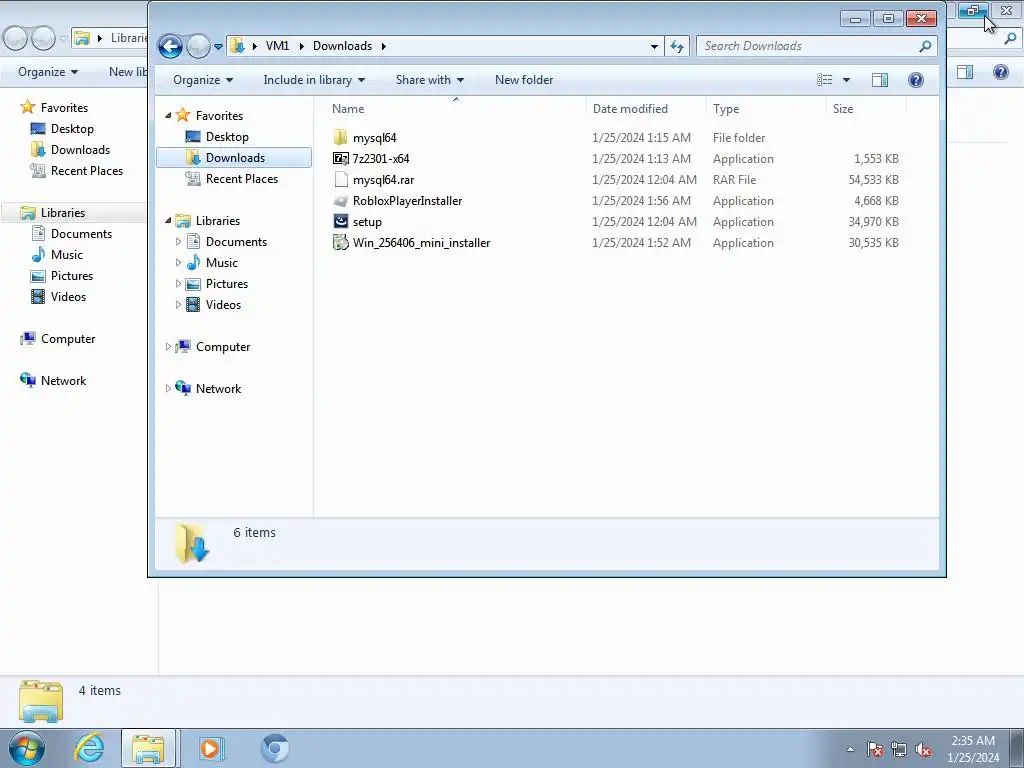Click the refresh button next to the address bar
Image resolution: width=1024 pixels, height=768 pixels.
click(x=677, y=46)
